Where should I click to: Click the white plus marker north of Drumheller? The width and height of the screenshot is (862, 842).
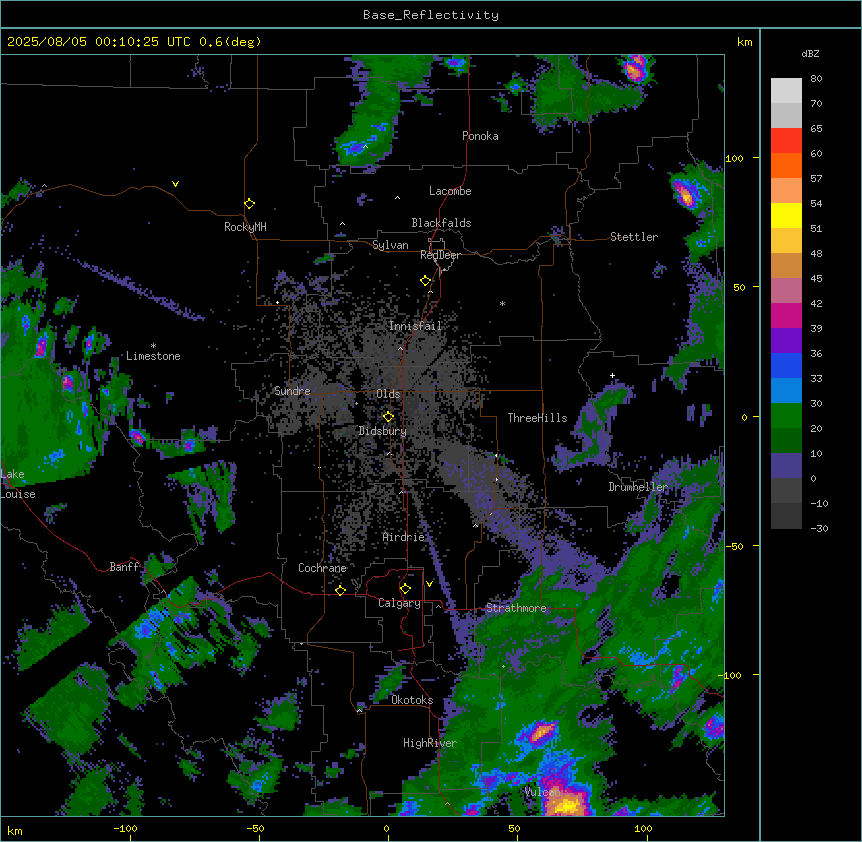612,375
